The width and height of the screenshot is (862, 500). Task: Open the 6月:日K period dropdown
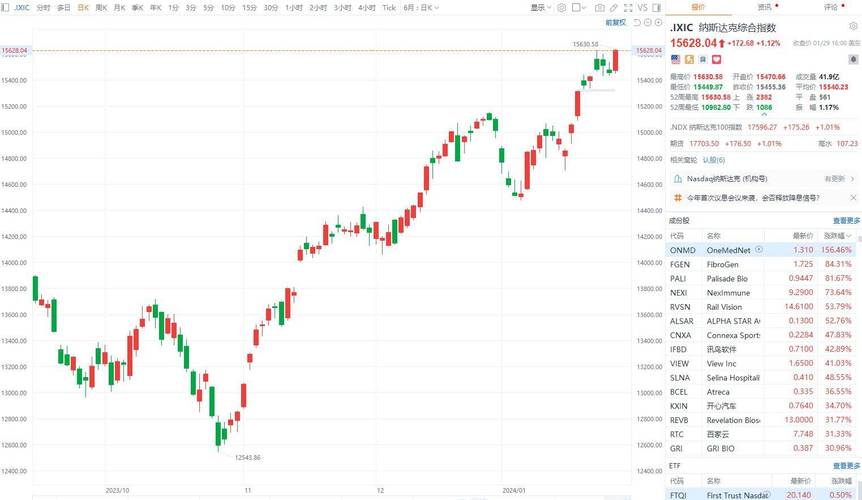click(x=422, y=7)
